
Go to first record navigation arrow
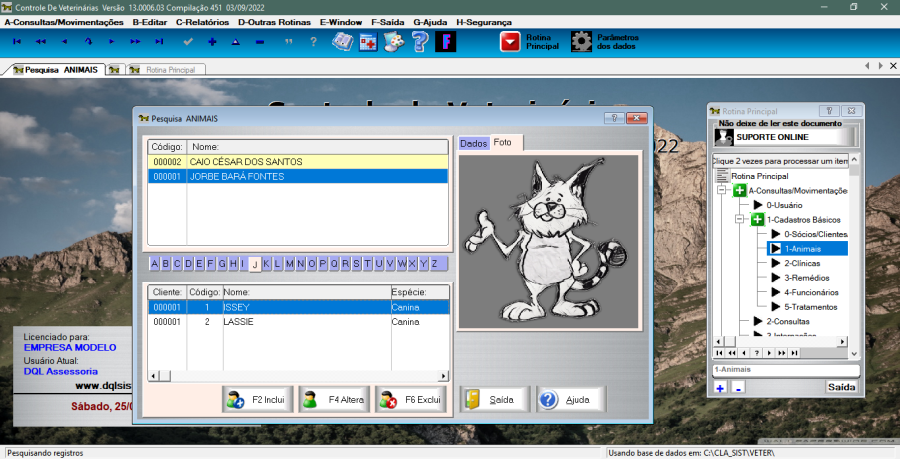(x=16, y=41)
